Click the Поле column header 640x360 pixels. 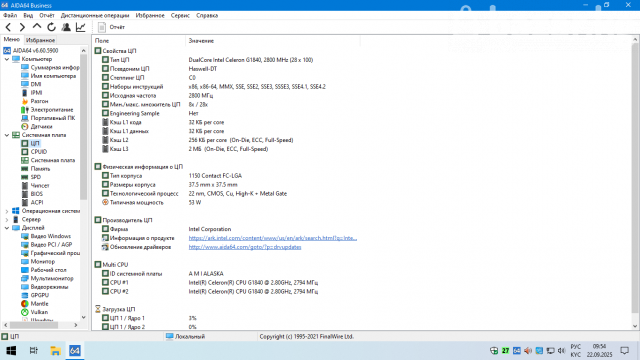pyautogui.click(x=139, y=41)
